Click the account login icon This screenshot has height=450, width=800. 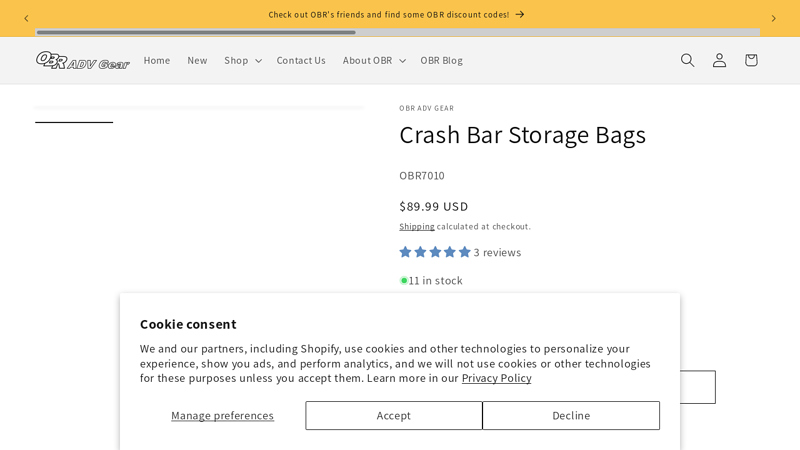click(719, 60)
